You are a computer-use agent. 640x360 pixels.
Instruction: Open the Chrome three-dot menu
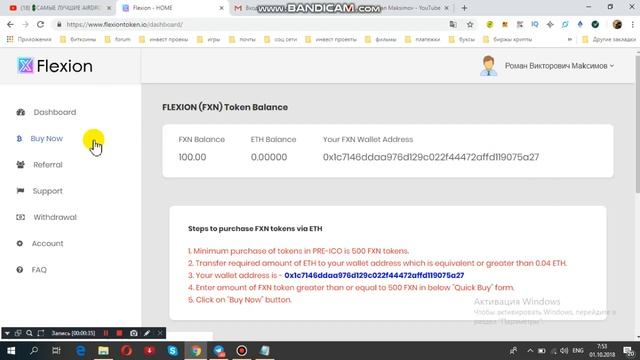click(x=633, y=24)
